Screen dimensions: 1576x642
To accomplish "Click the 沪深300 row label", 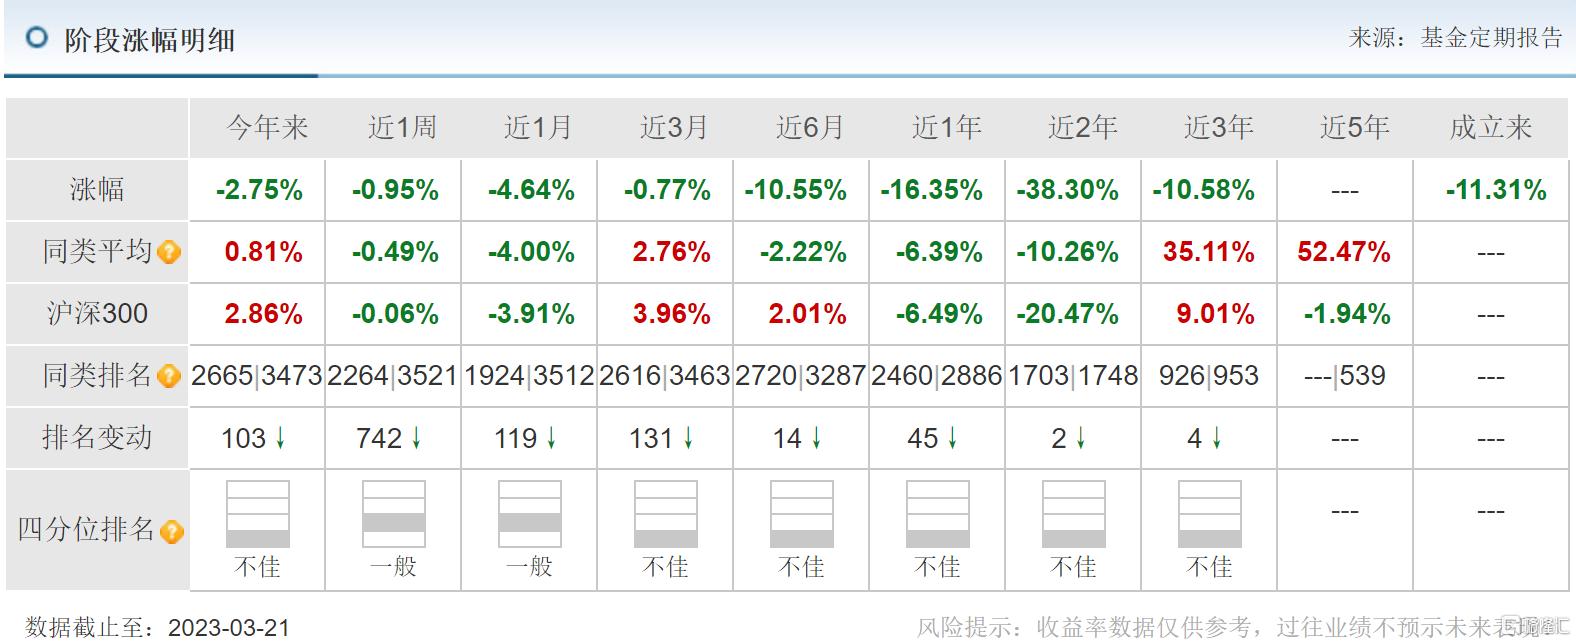I will 97,313.
